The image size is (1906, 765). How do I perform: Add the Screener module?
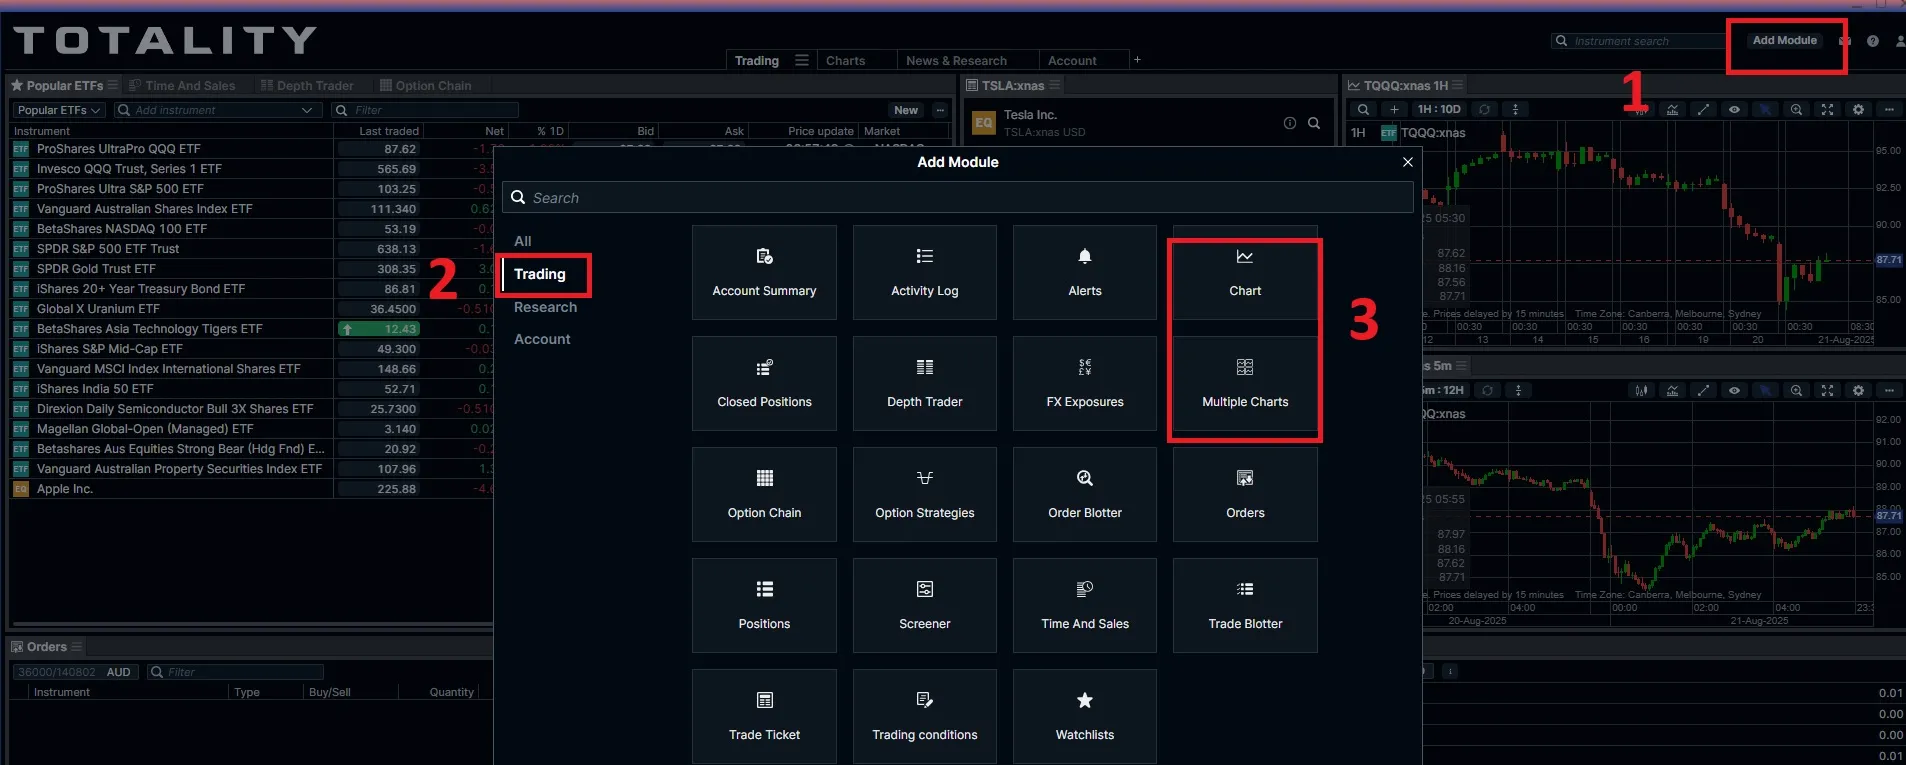coord(924,606)
